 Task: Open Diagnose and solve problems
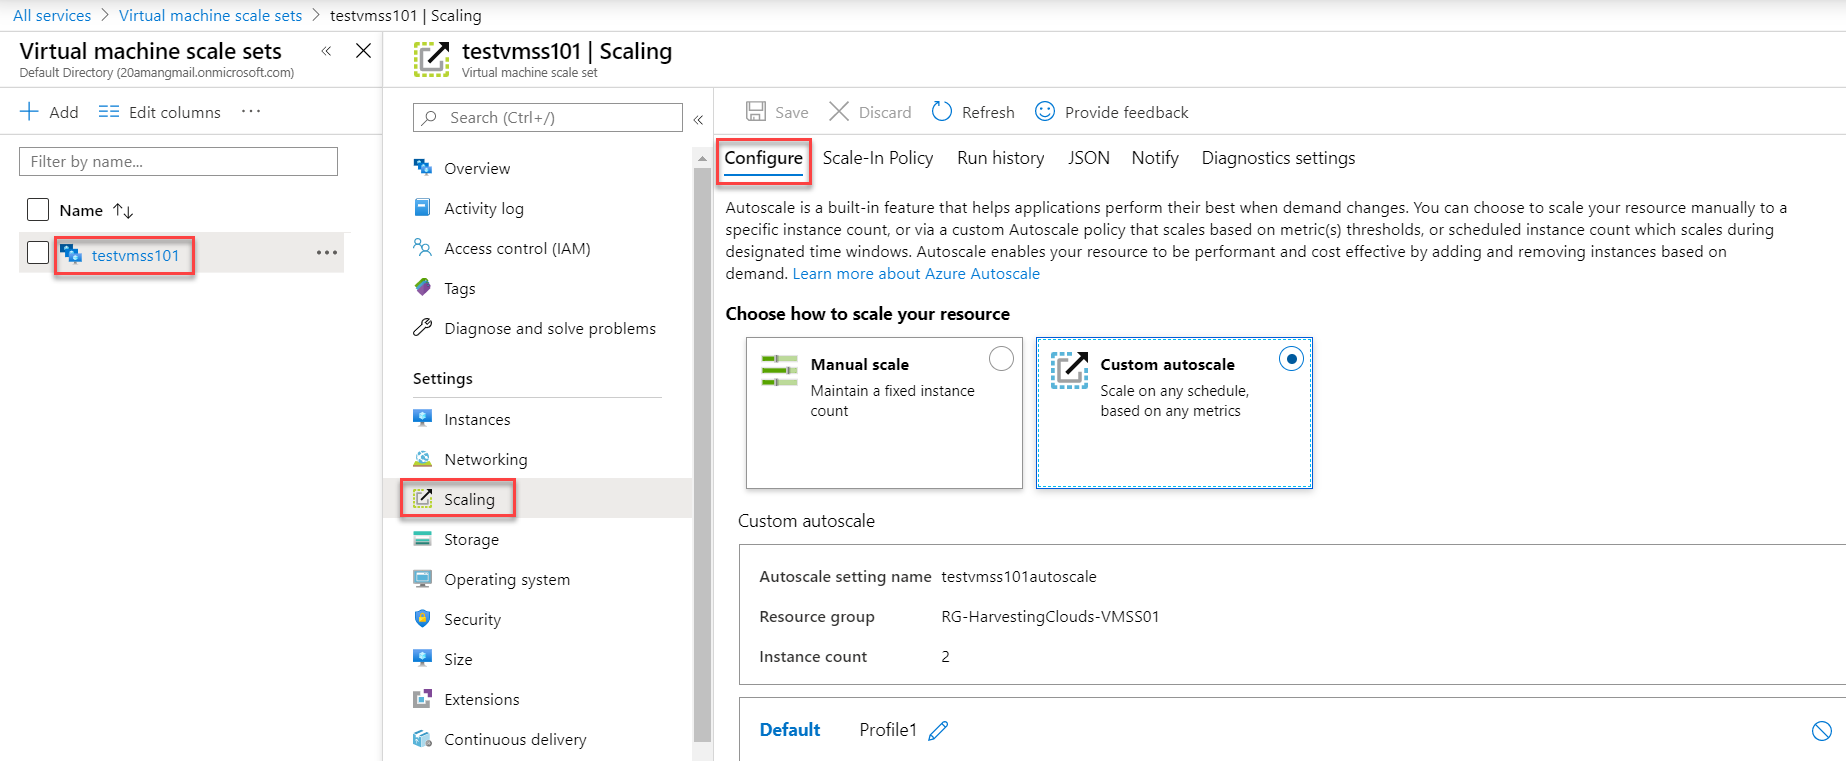click(x=550, y=328)
